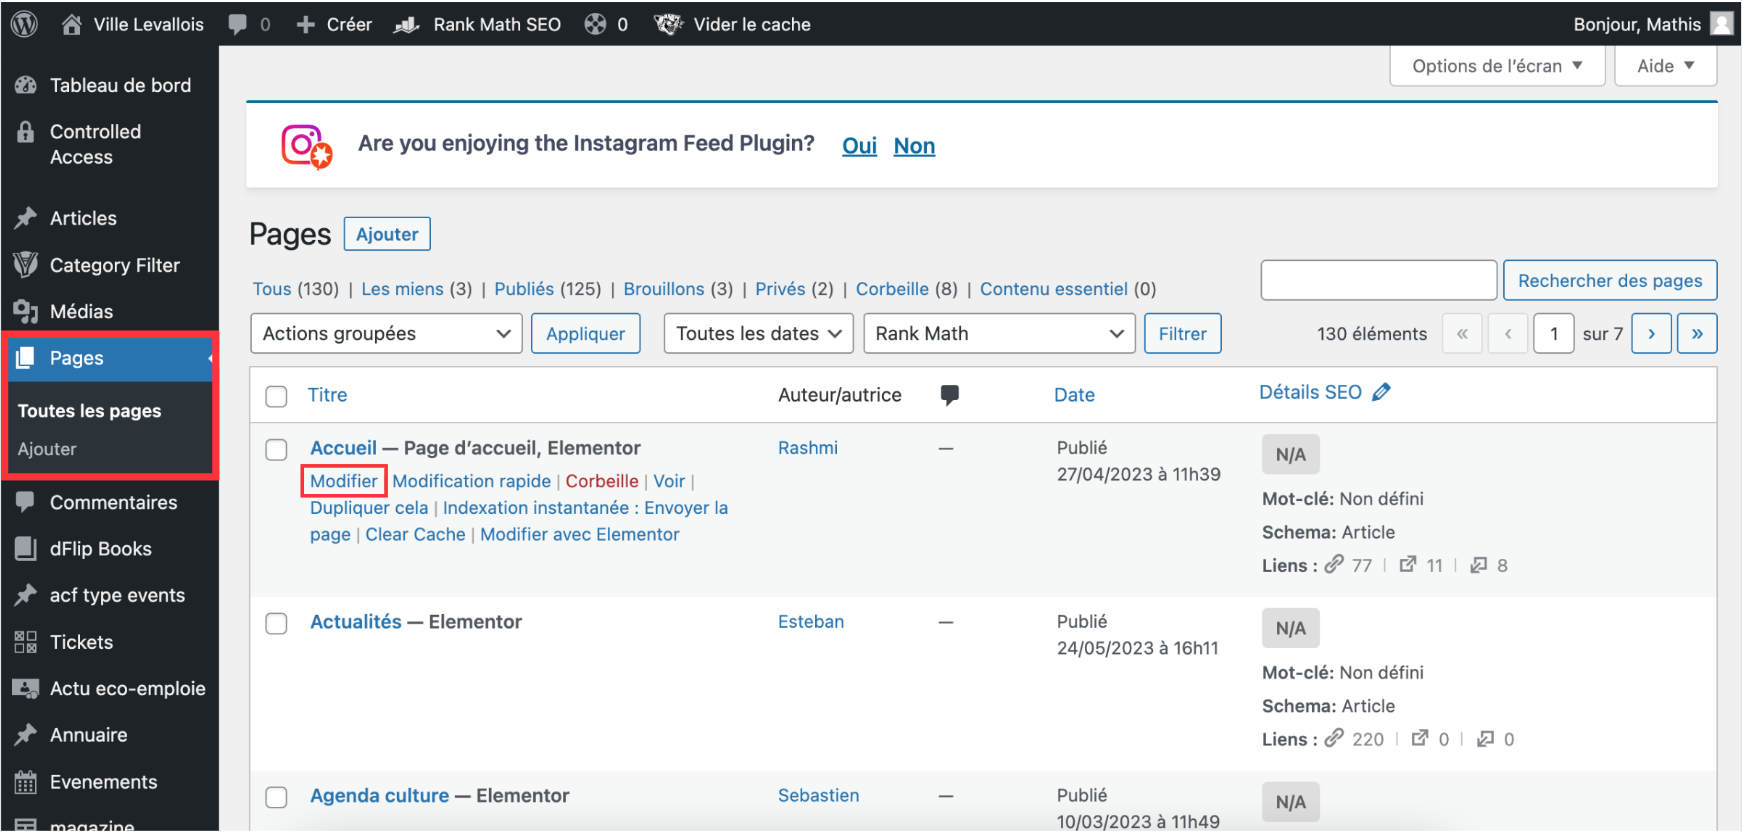Click the Rank Math SEO toolbar icon
Viewport: 1742px width, 832px height.
pos(407,24)
